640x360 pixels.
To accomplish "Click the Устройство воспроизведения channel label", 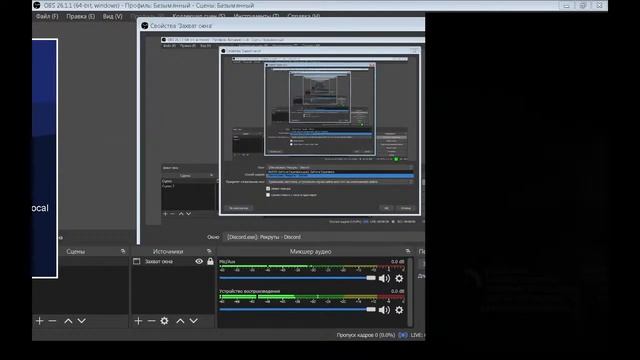I will point(250,291).
